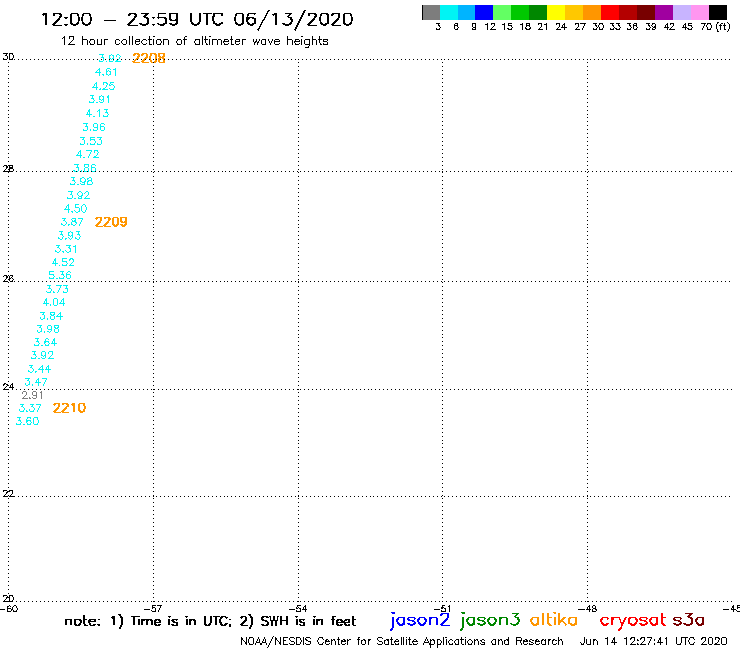Click the '12 hour collection of altimeter wave heights' subtitle
This screenshot has width=740, height=650.
194,42
